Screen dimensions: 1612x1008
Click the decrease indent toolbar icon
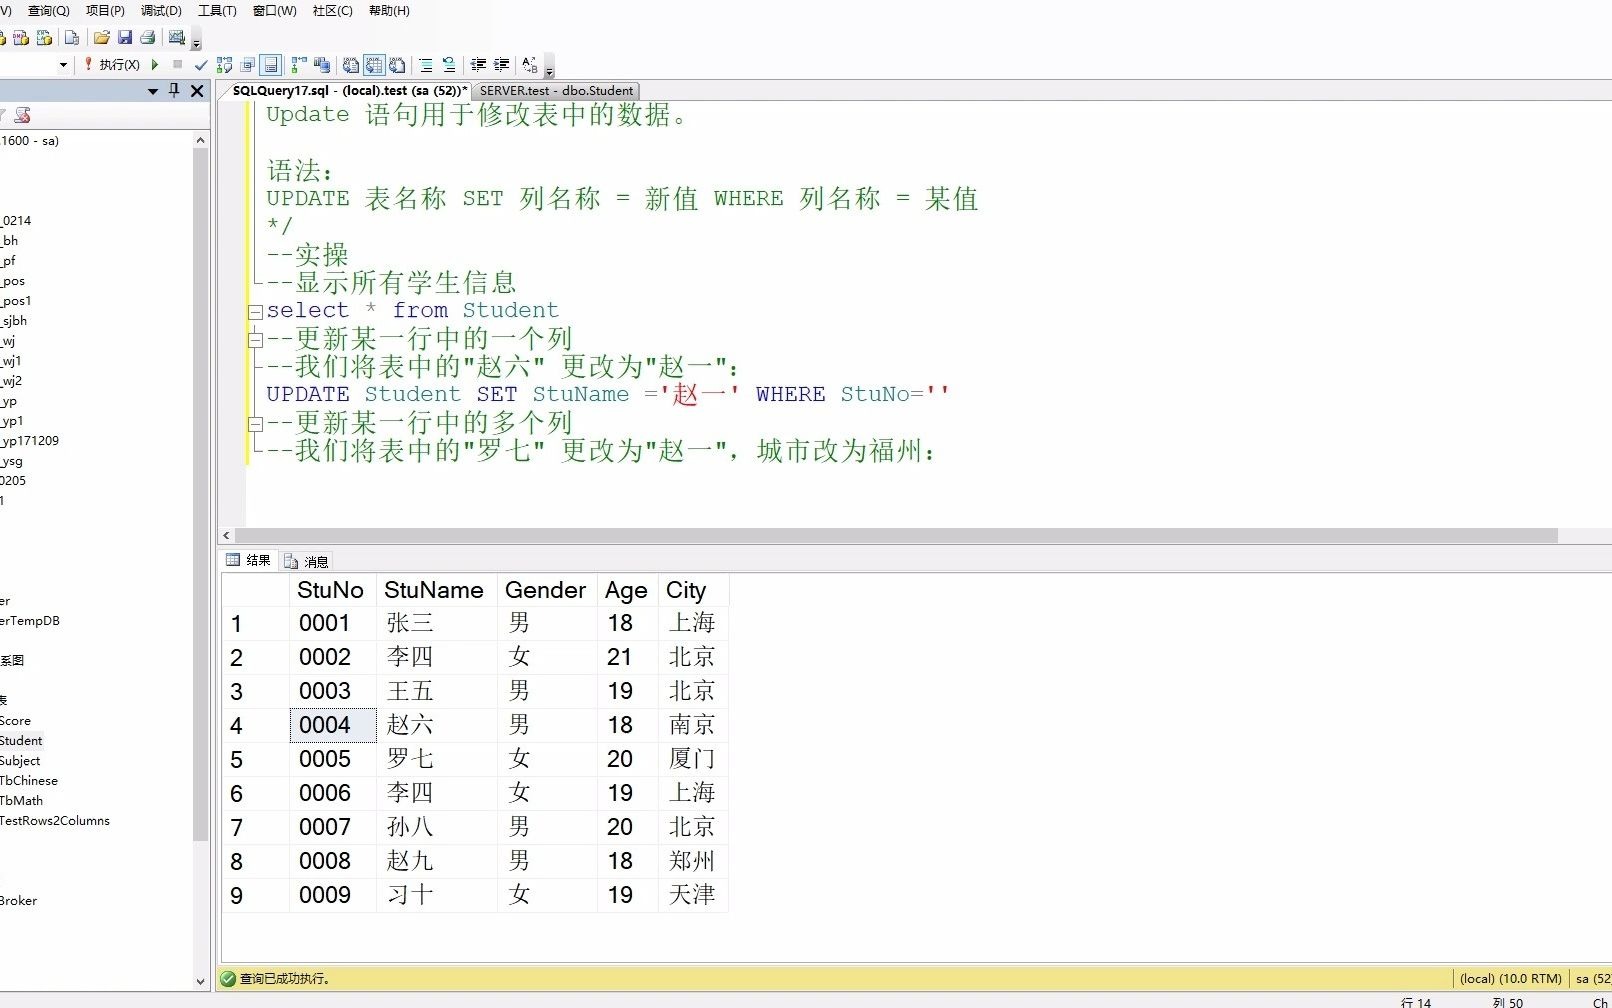coord(478,65)
